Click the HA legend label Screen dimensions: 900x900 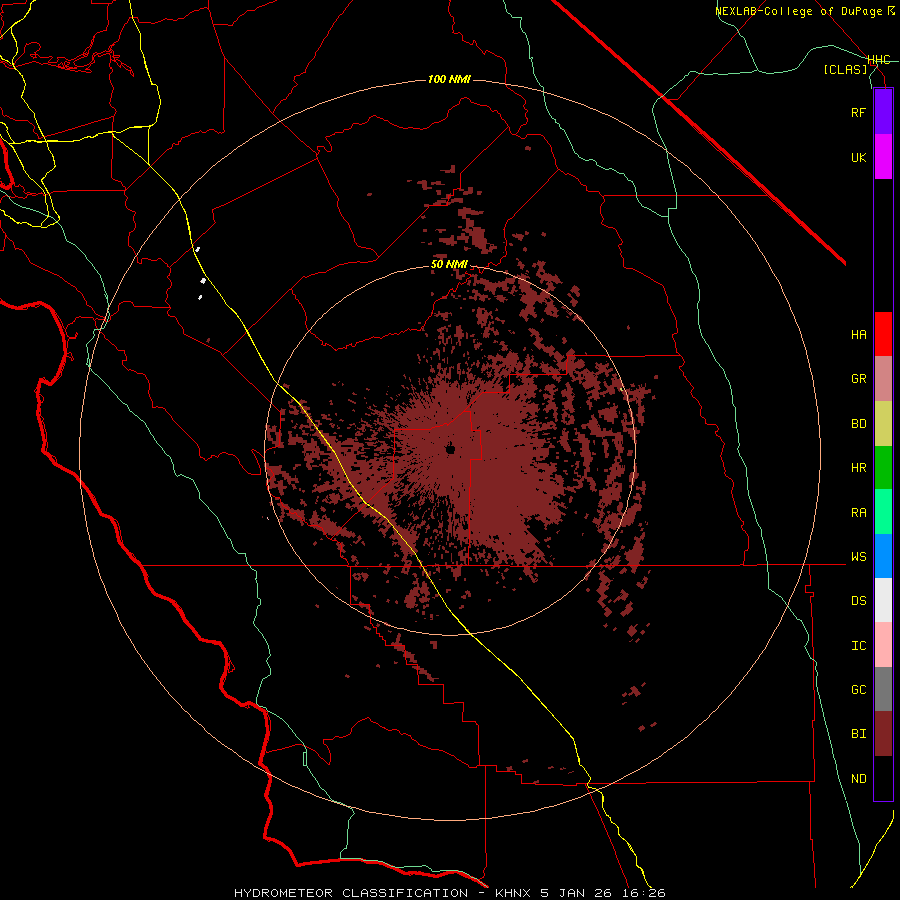[x=858, y=335]
